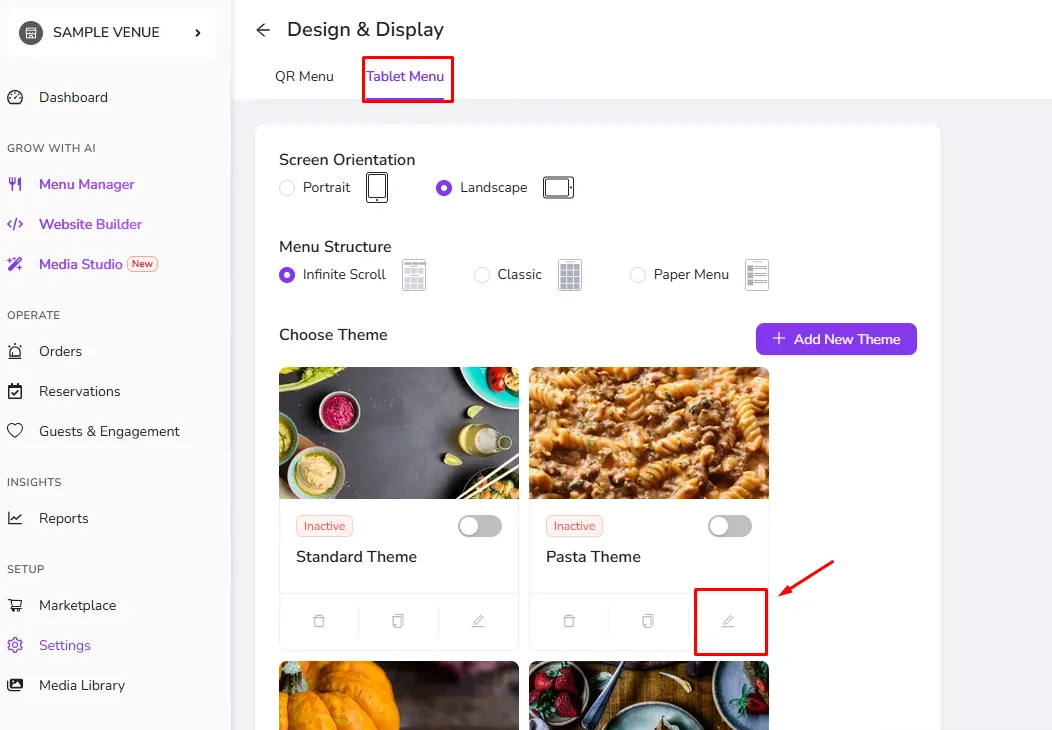Click the portrait tablet icon
The width and height of the screenshot is (1052, 730).
click(377, 187)
